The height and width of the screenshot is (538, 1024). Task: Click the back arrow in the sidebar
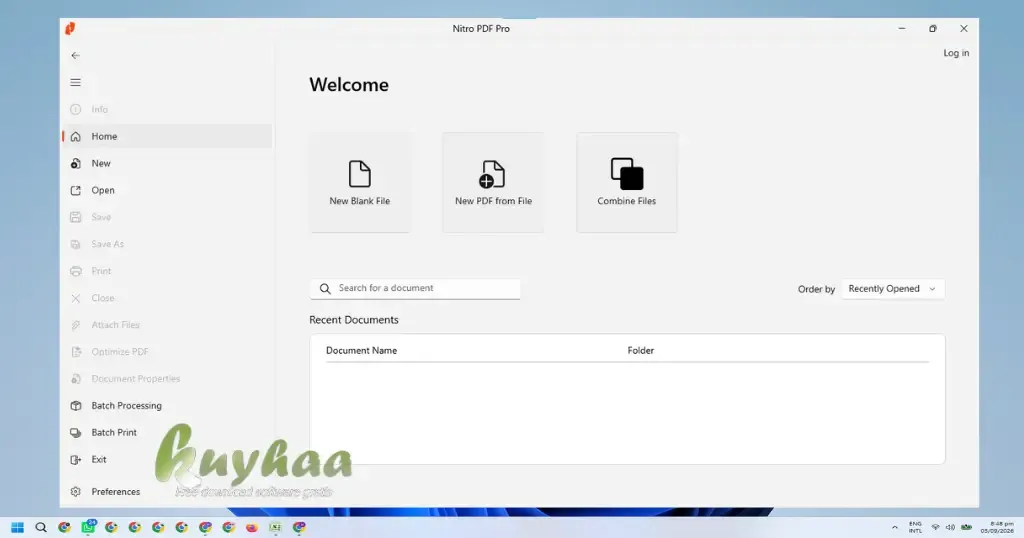tap(76, 55)
